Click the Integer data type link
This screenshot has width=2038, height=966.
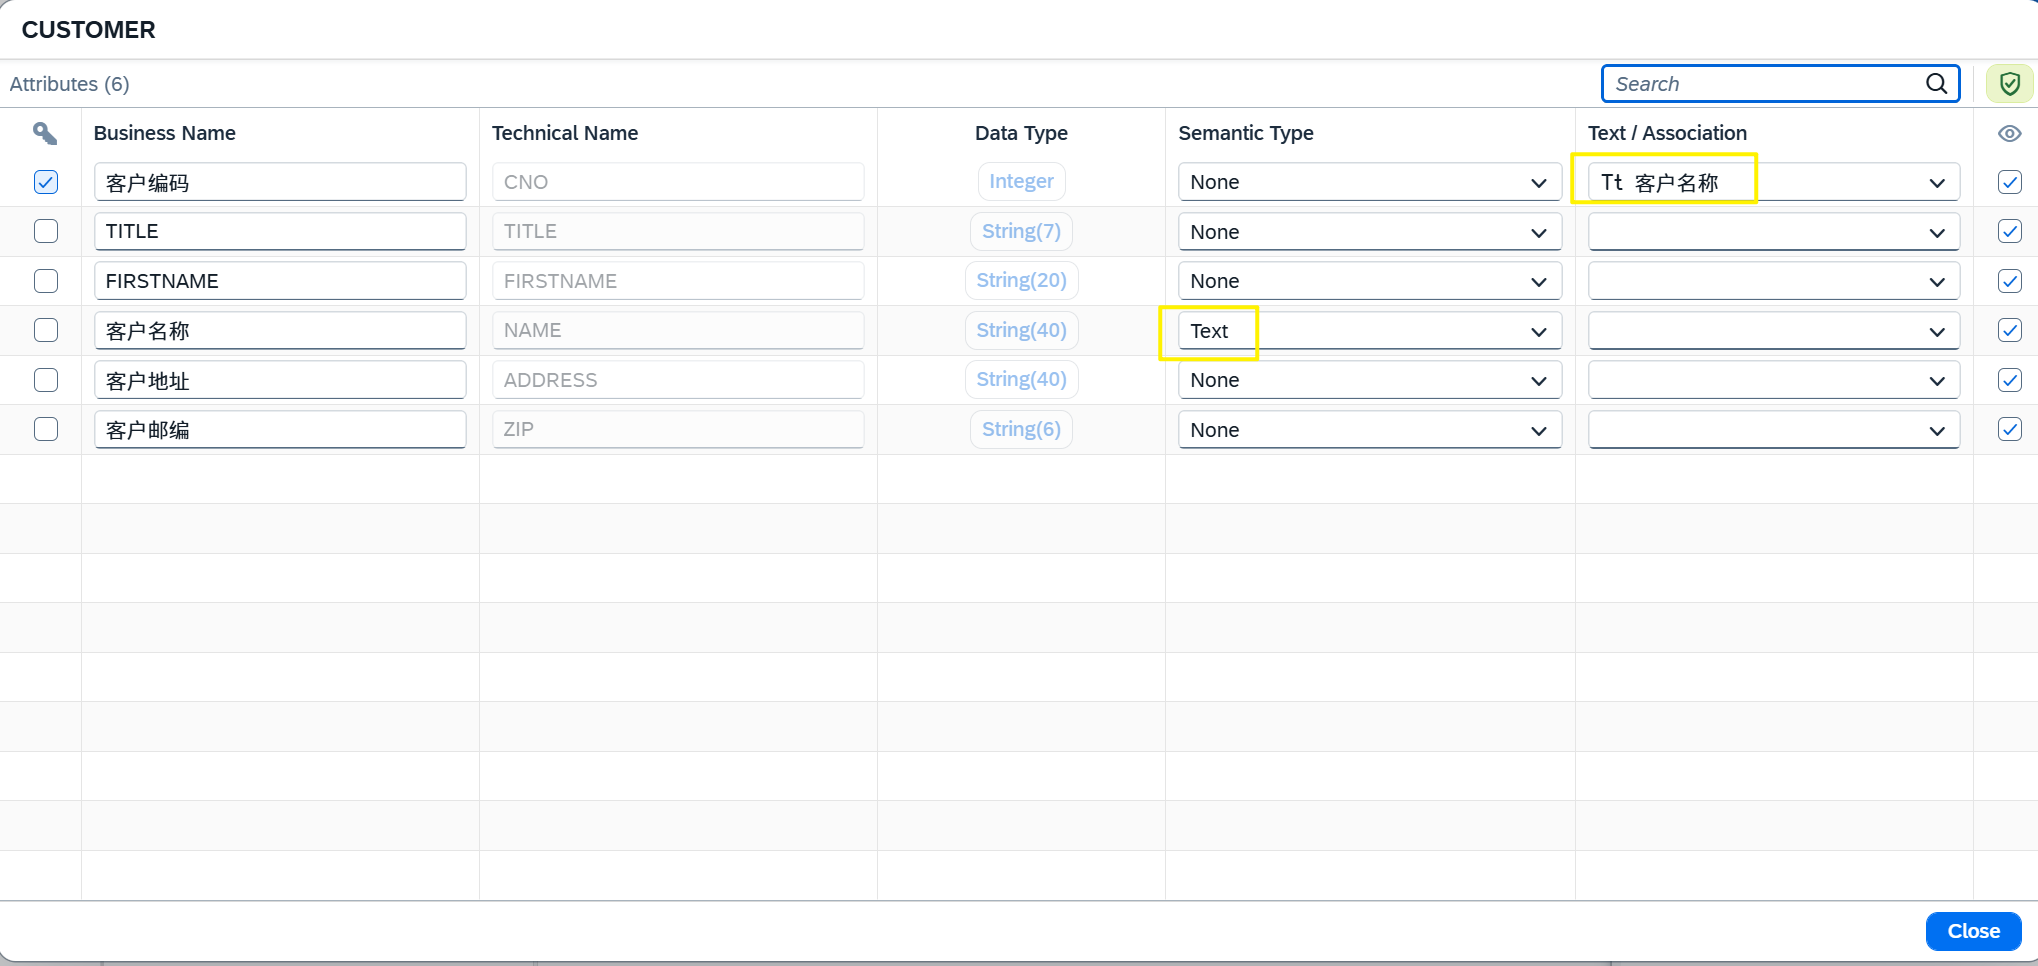(1021, 181)
